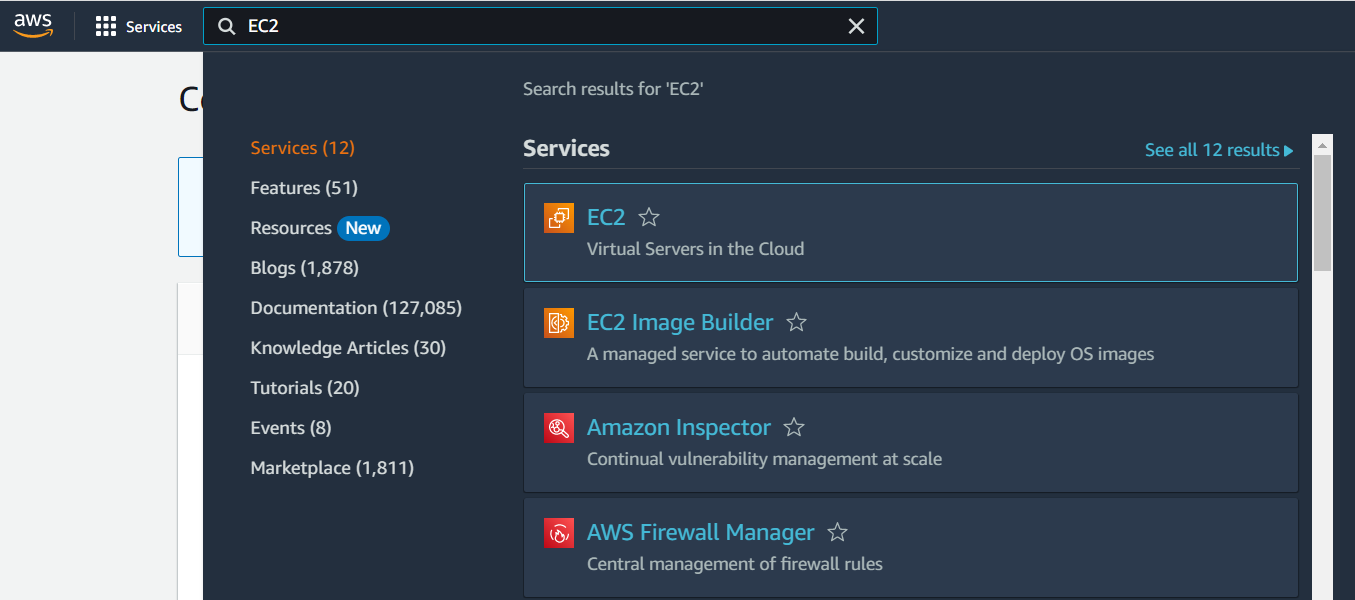
Task: Open the EC2 service link
Action: click(x=606, y=217)
